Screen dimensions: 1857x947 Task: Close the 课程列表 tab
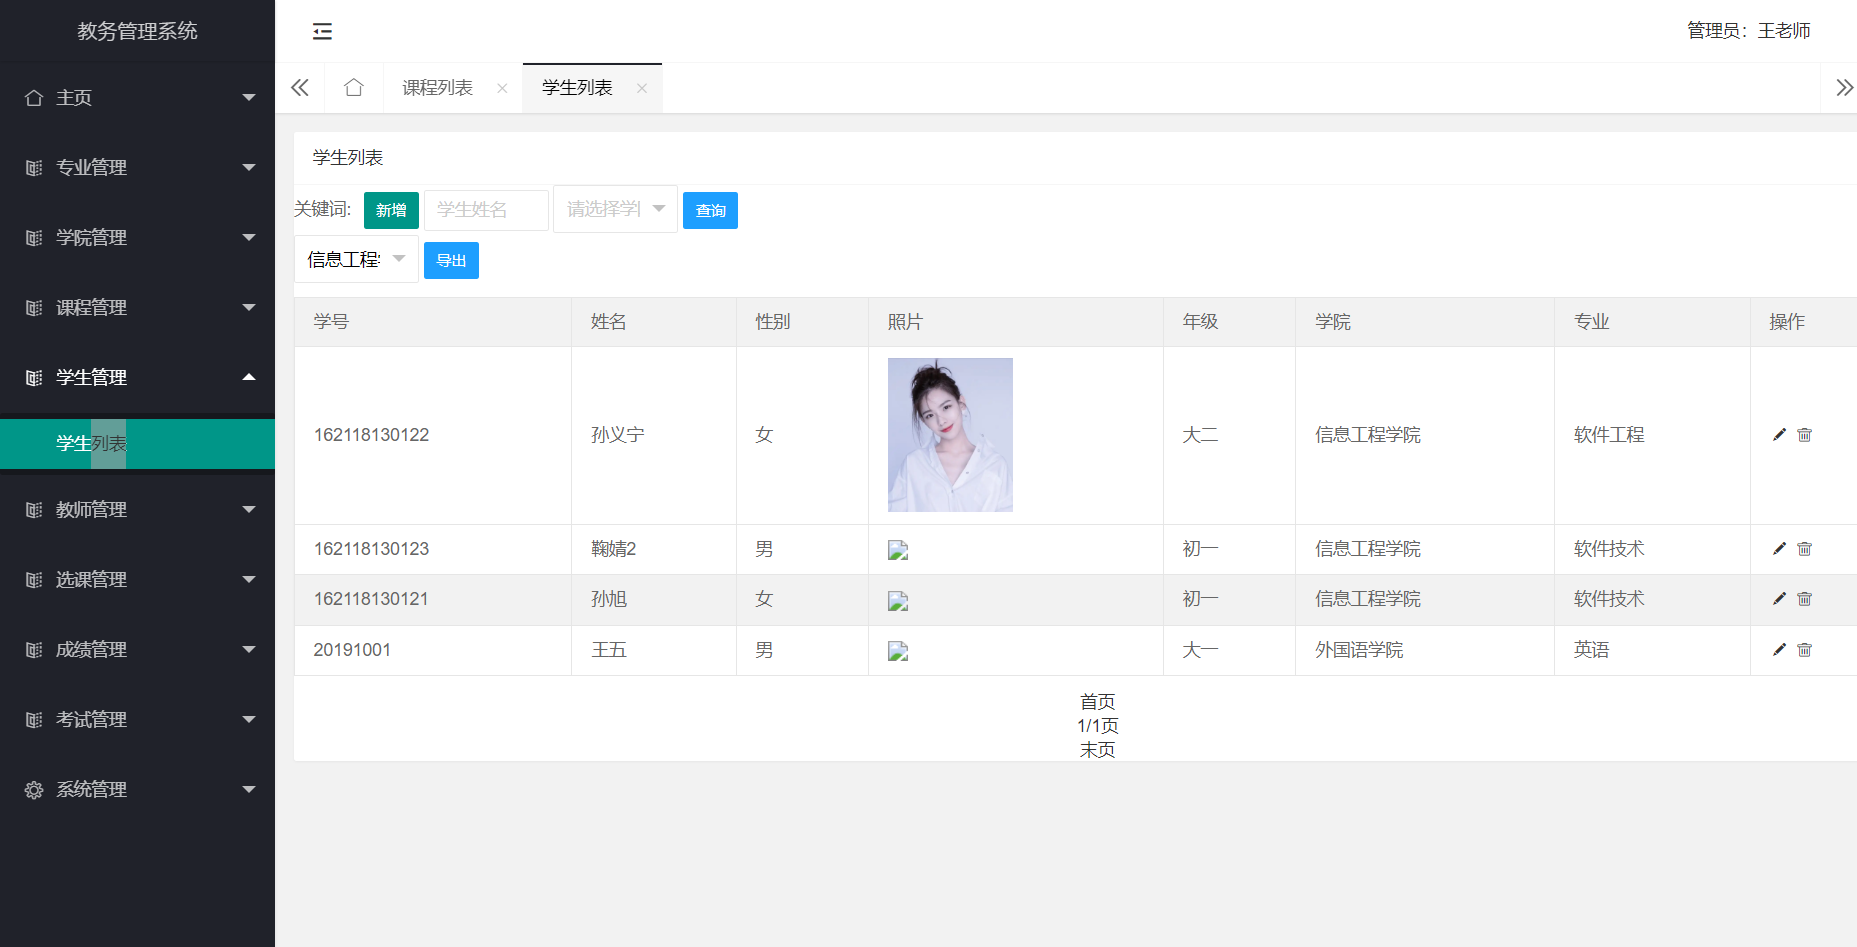pyautogui.click(x=502, y=89)
